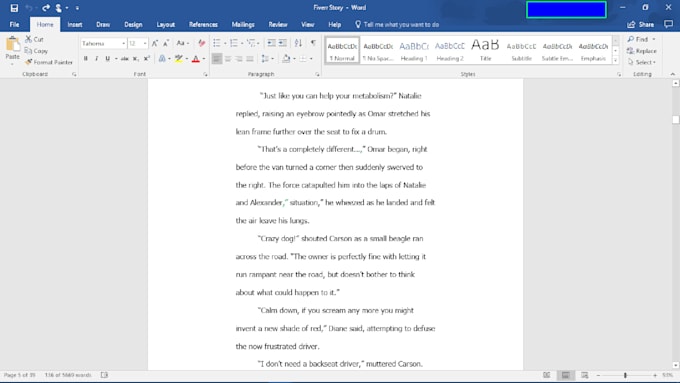Align text to the left
The image size is (680, 383).
[217, 59]
